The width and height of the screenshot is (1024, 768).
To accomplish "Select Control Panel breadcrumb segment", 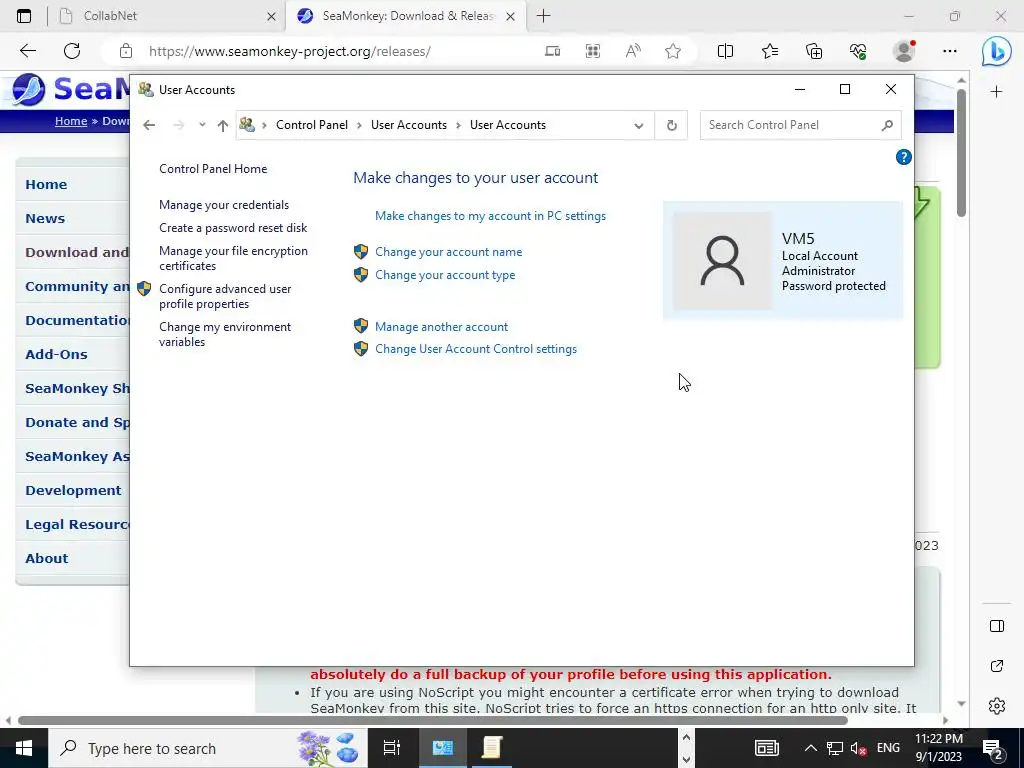I will click(x=312, y=125).
